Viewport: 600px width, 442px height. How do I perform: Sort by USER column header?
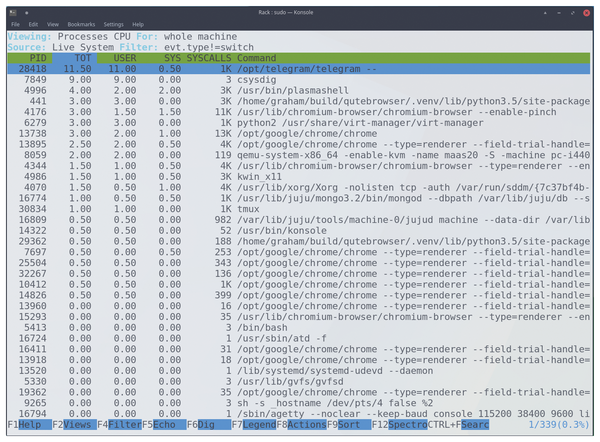click(125, 58)
